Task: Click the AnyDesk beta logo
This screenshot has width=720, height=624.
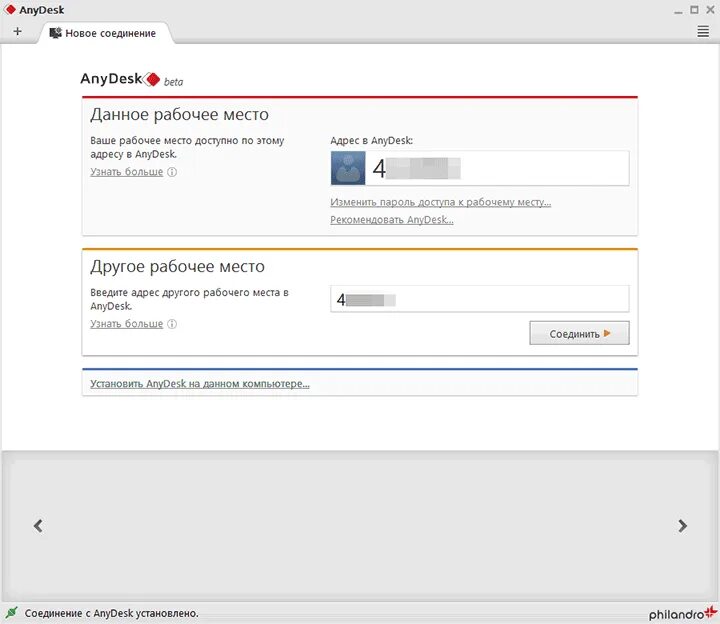Action: pos(132,79)
